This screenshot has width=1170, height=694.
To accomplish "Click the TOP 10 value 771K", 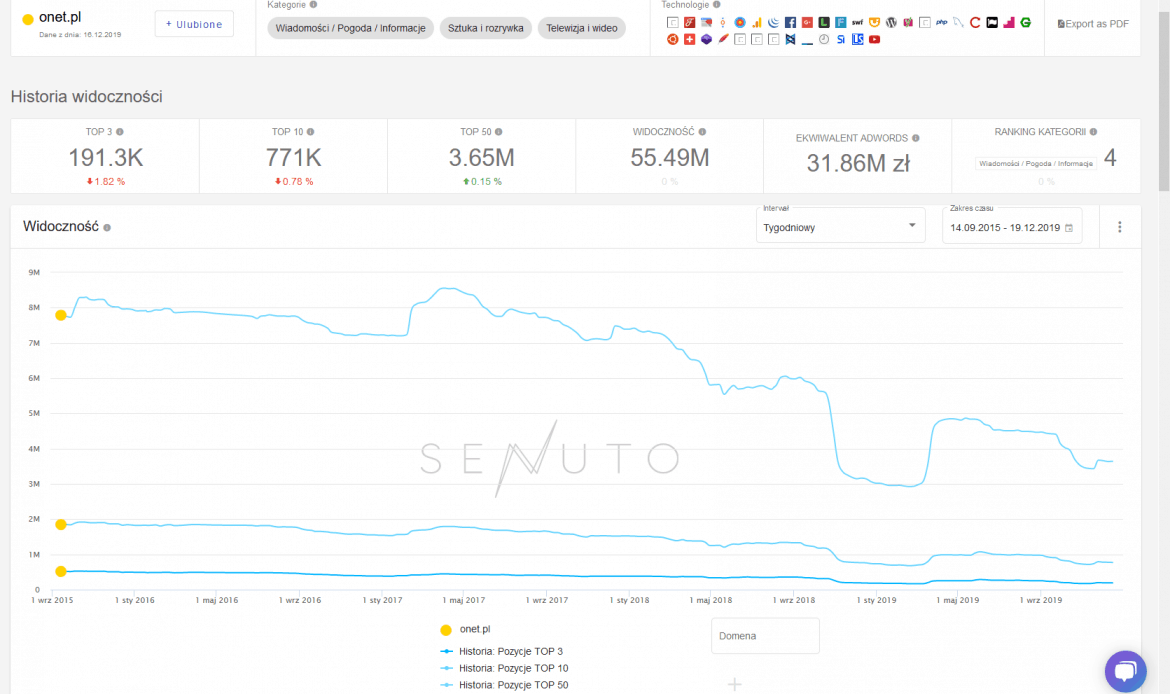I will pos(293,157).
